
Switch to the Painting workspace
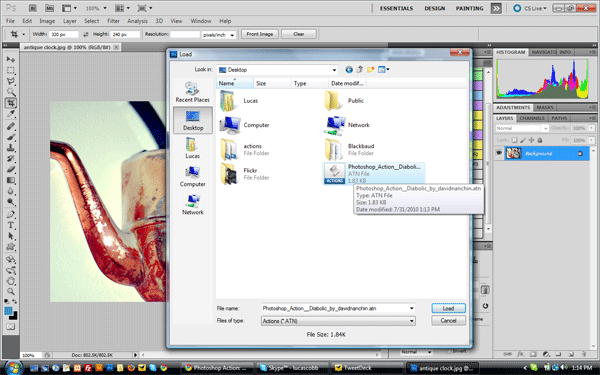[x=470, y=8]
